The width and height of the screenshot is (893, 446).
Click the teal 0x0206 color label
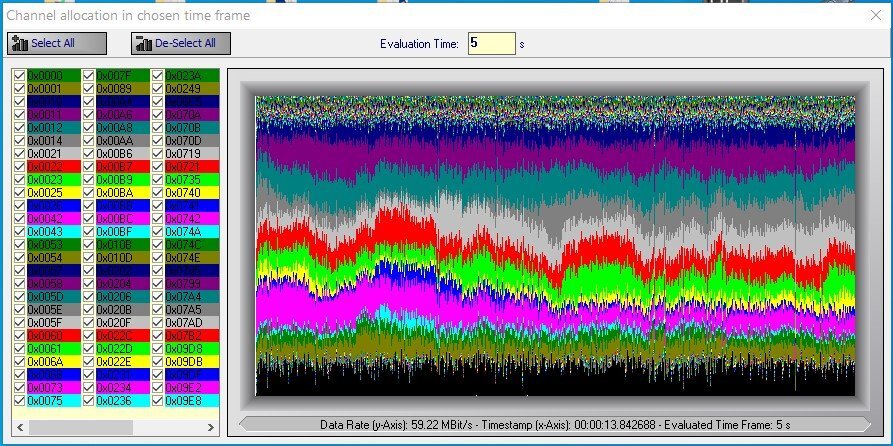[x=122, y=297]
